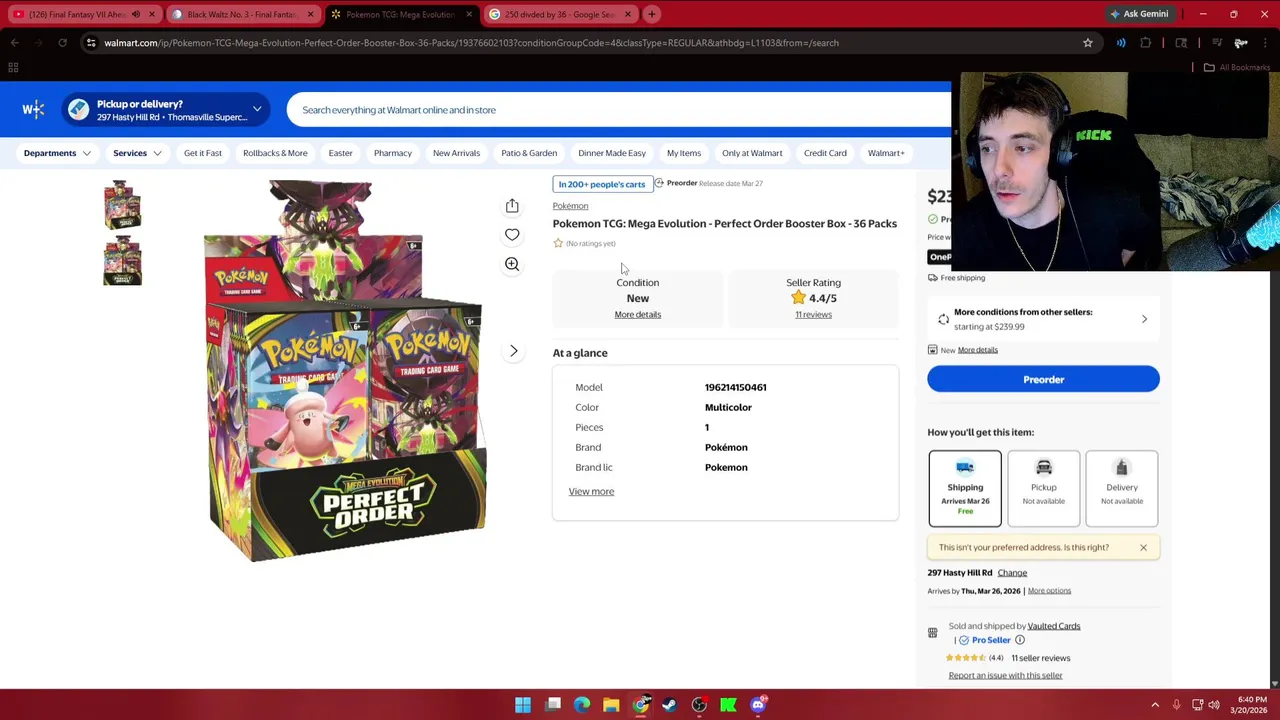The width and height of the screenshot is (1280, 720).
Task: Expand more conditions from other sellers
Action: [1043, 319]
